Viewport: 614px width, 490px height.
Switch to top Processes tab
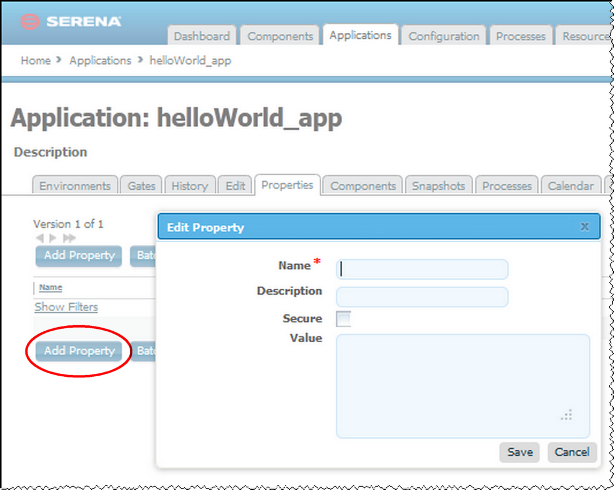click(521, 36)
